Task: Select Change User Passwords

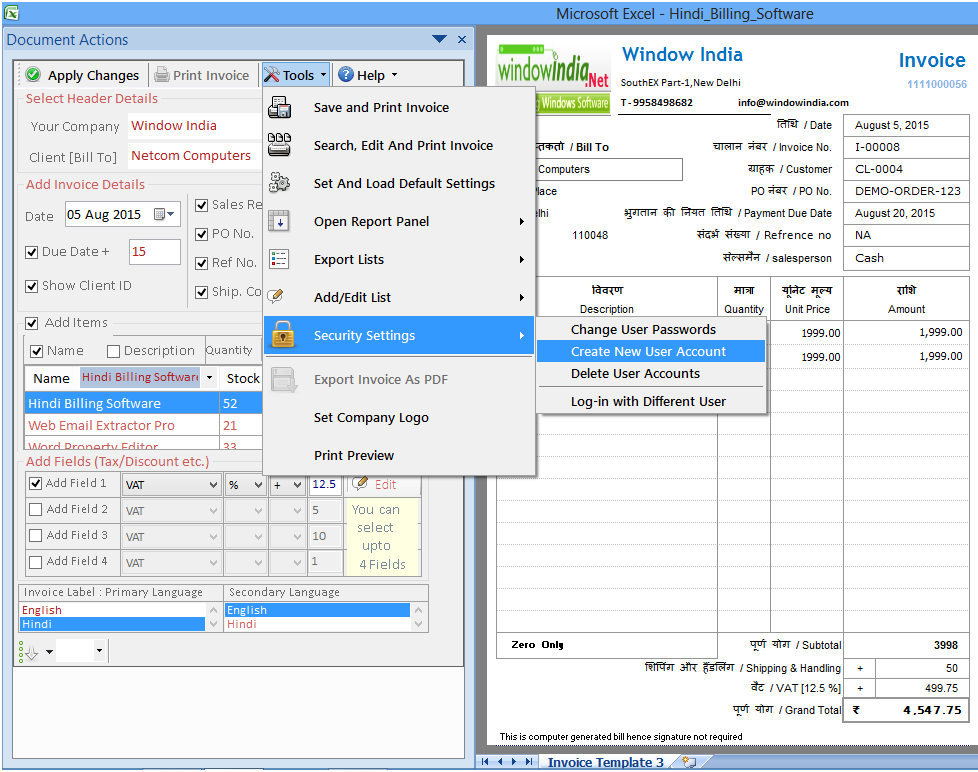Action: (651, 329)
